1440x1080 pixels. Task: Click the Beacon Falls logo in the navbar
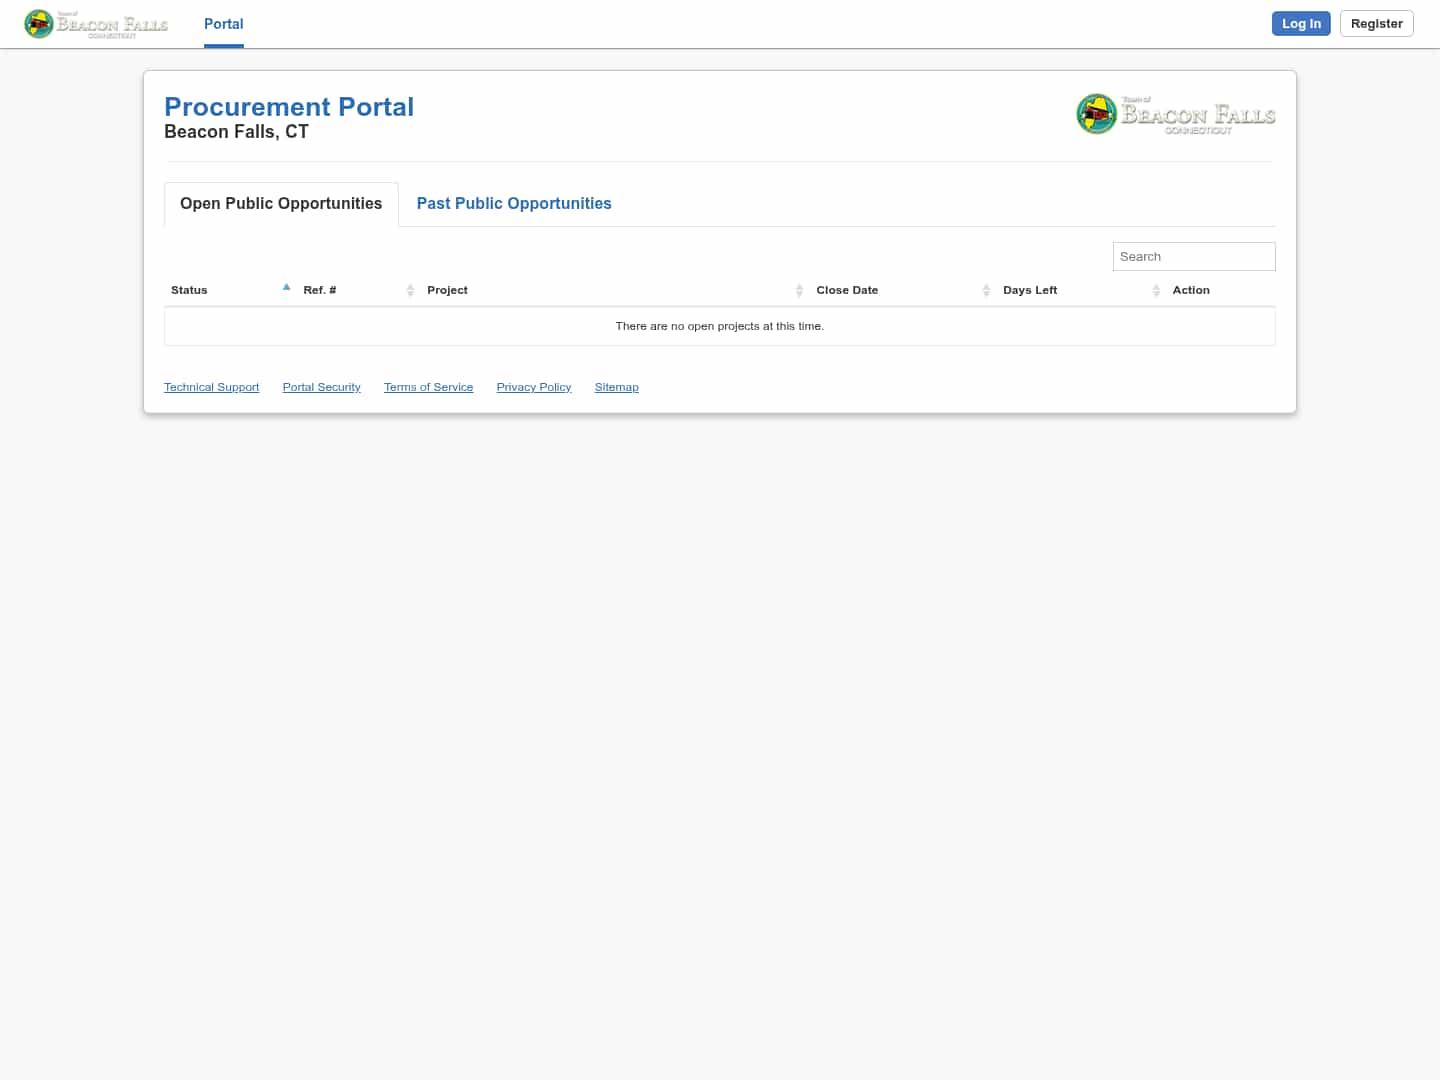pos(95,23)
